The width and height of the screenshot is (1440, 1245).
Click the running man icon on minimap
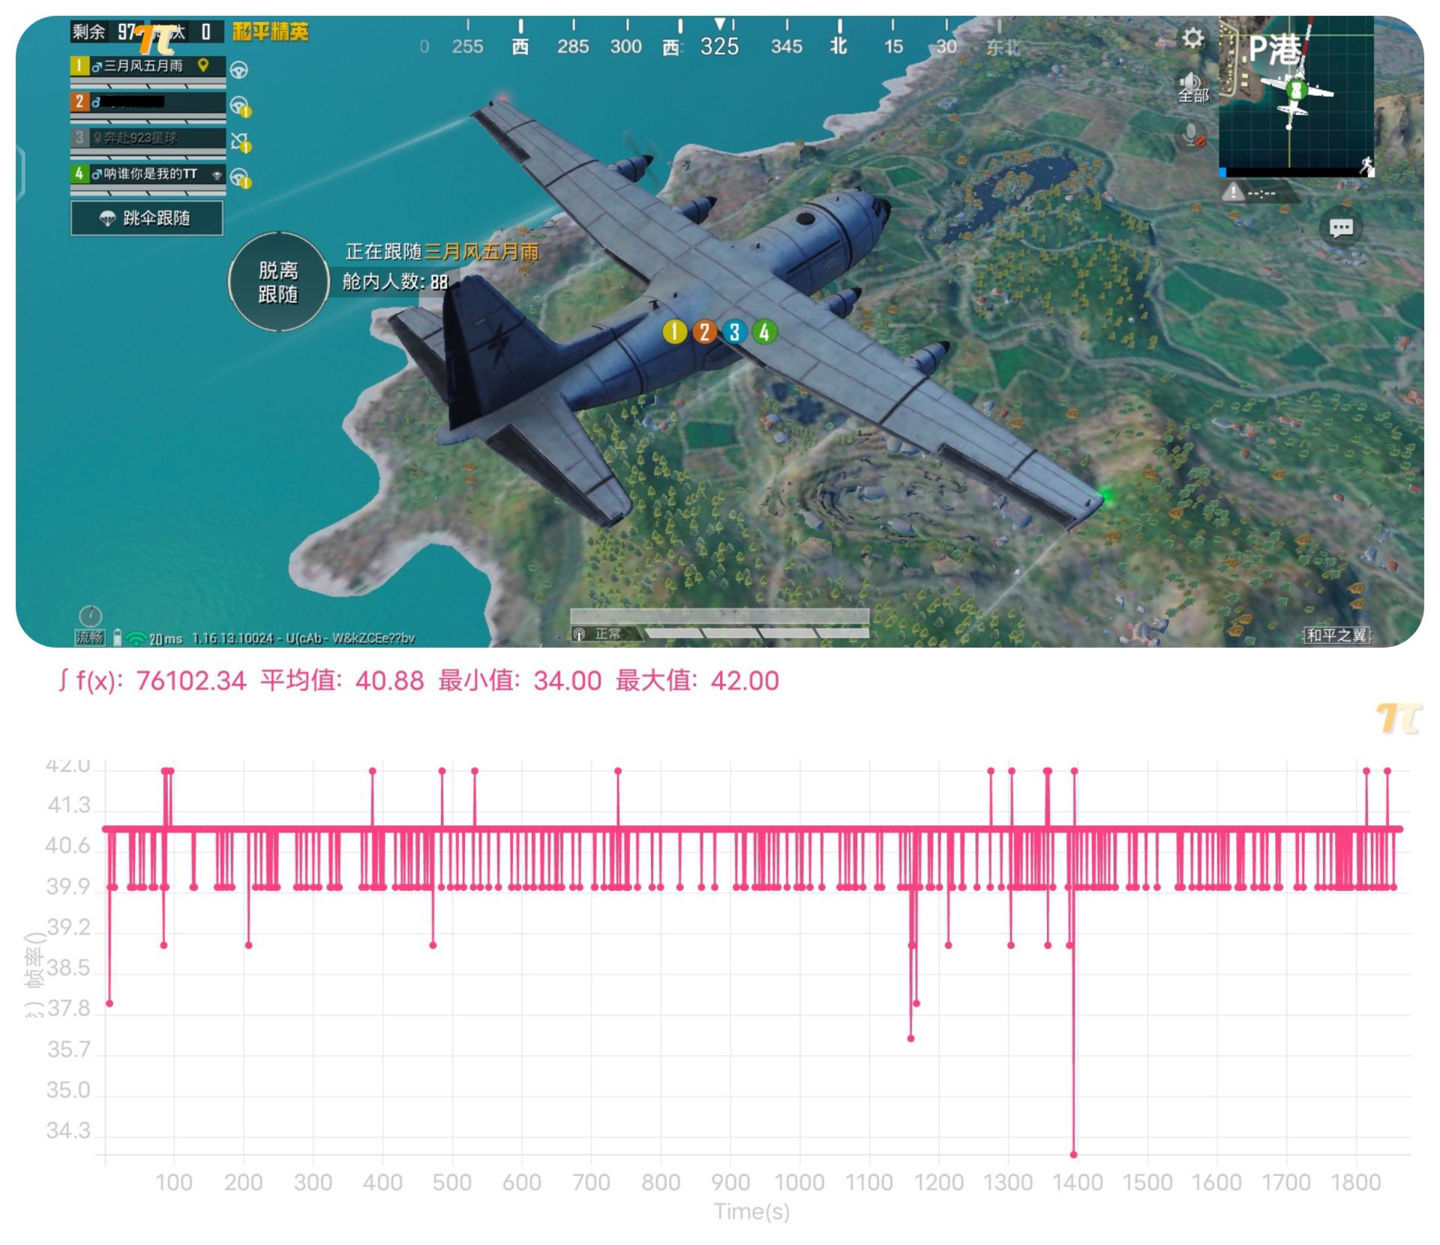(1365, 165)
